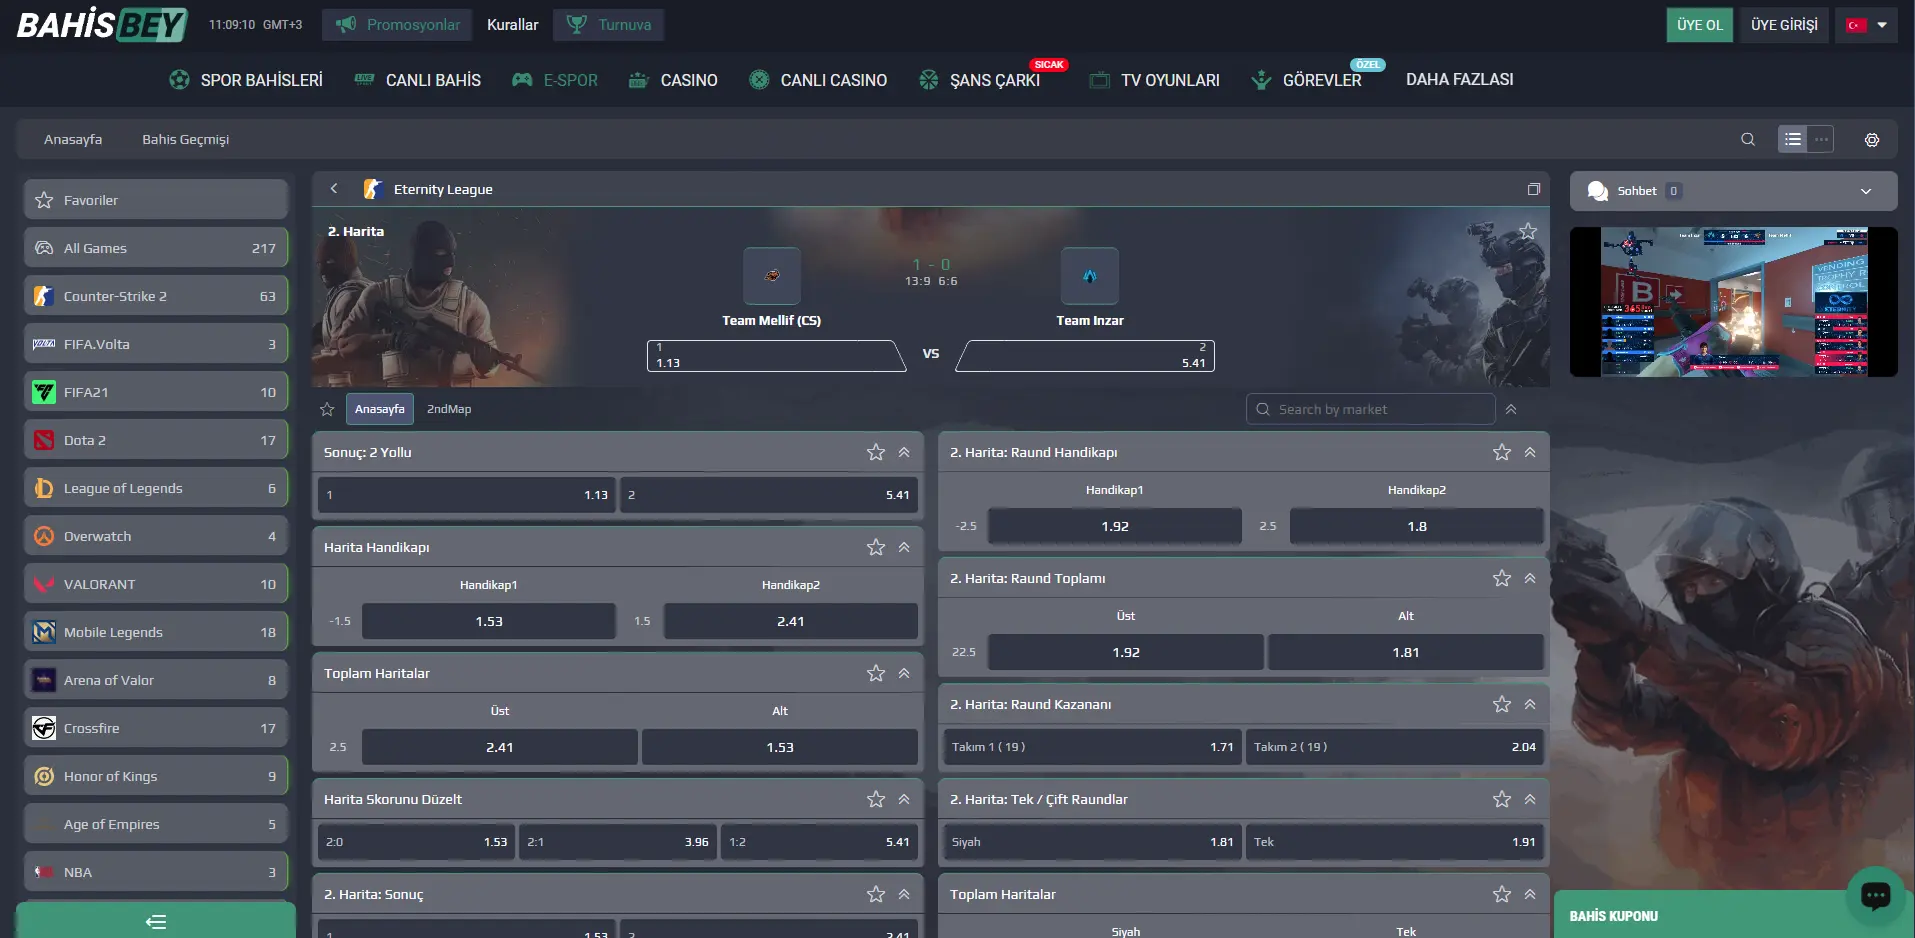Viewport: 1915px width, 938px height.
Task: Open Arena of Valor category
Action: point(156,680)
